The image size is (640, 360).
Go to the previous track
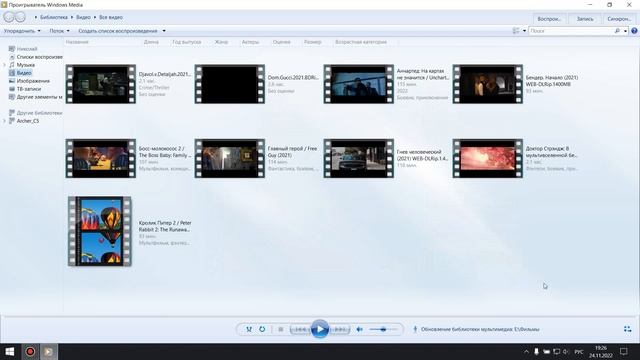coord(300,329)
